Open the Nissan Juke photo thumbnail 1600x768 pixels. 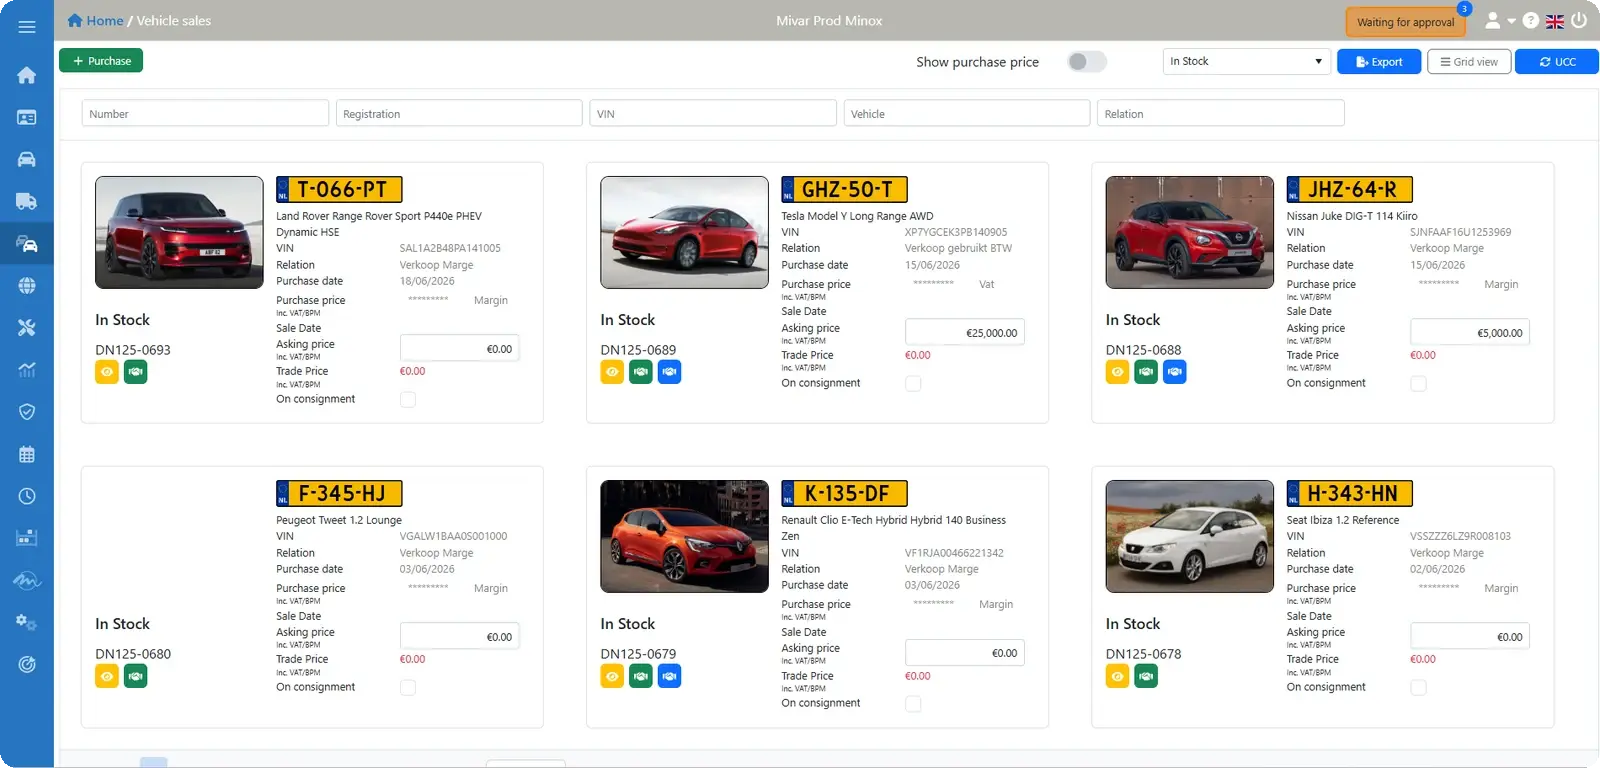pyautogui.click(x=1190, y=232)
